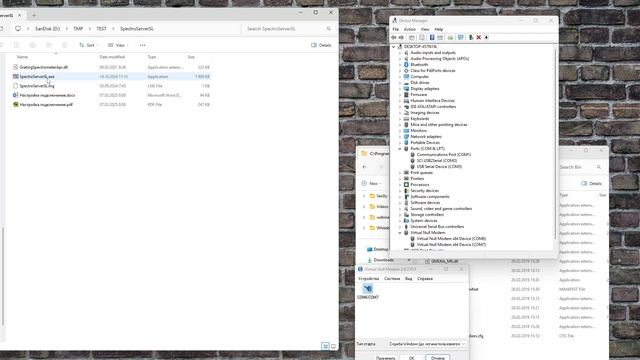Click Forward arrow in Device Manager toolbar

401,38
